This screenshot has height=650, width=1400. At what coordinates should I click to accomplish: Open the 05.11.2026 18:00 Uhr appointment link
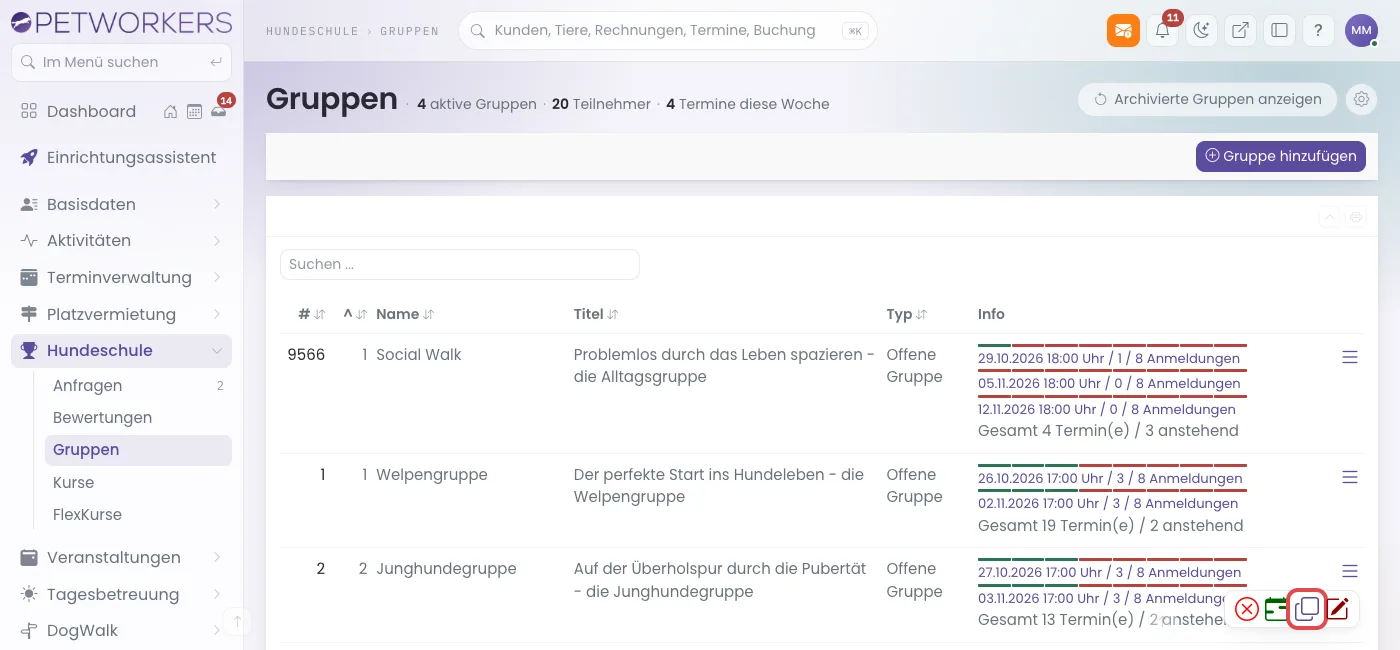(x=1109, y=384)
